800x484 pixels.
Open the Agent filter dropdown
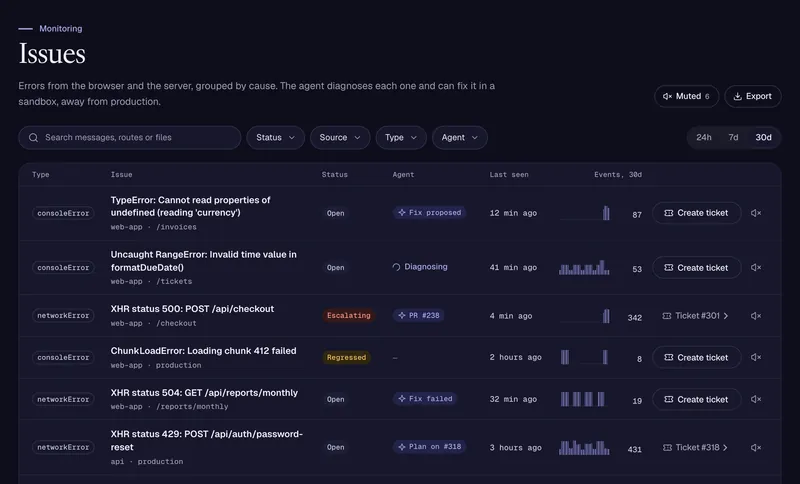click(460, 138)
